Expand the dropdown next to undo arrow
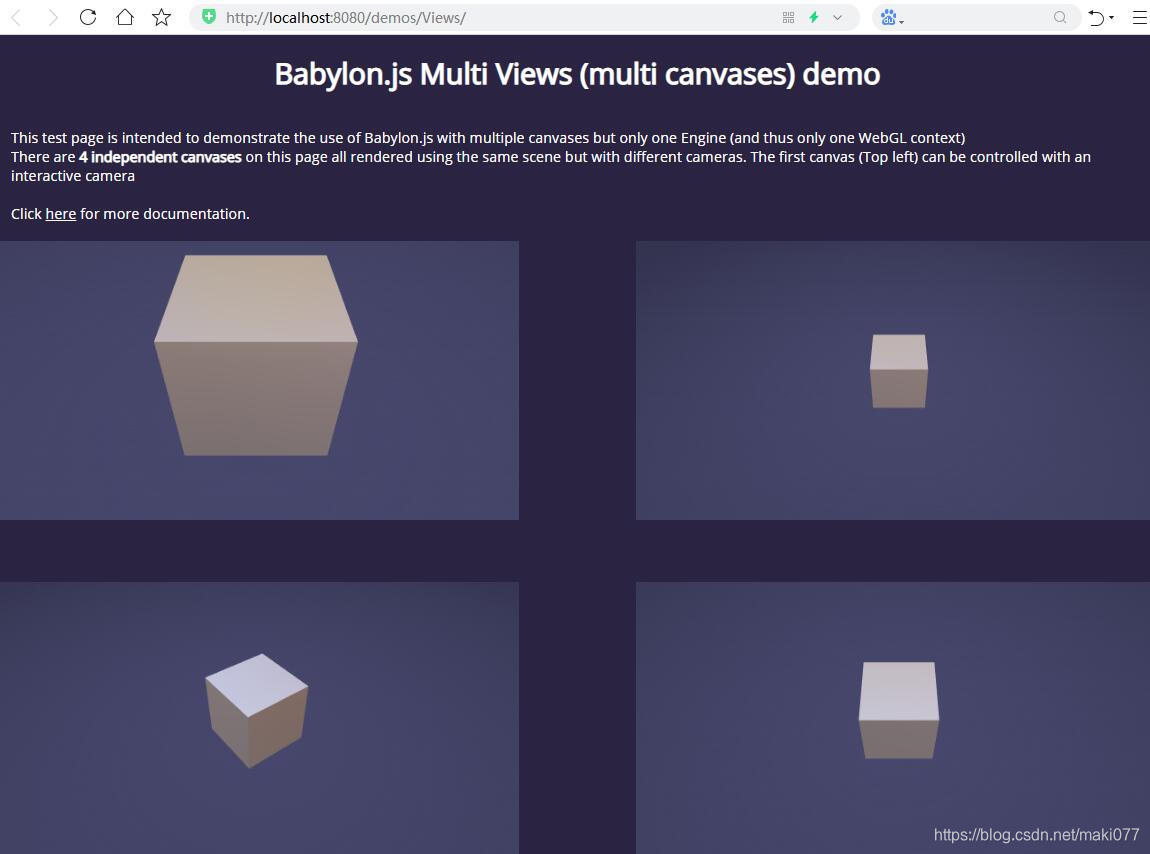This screenshot has width=1150, height=854. [1112, 18]
